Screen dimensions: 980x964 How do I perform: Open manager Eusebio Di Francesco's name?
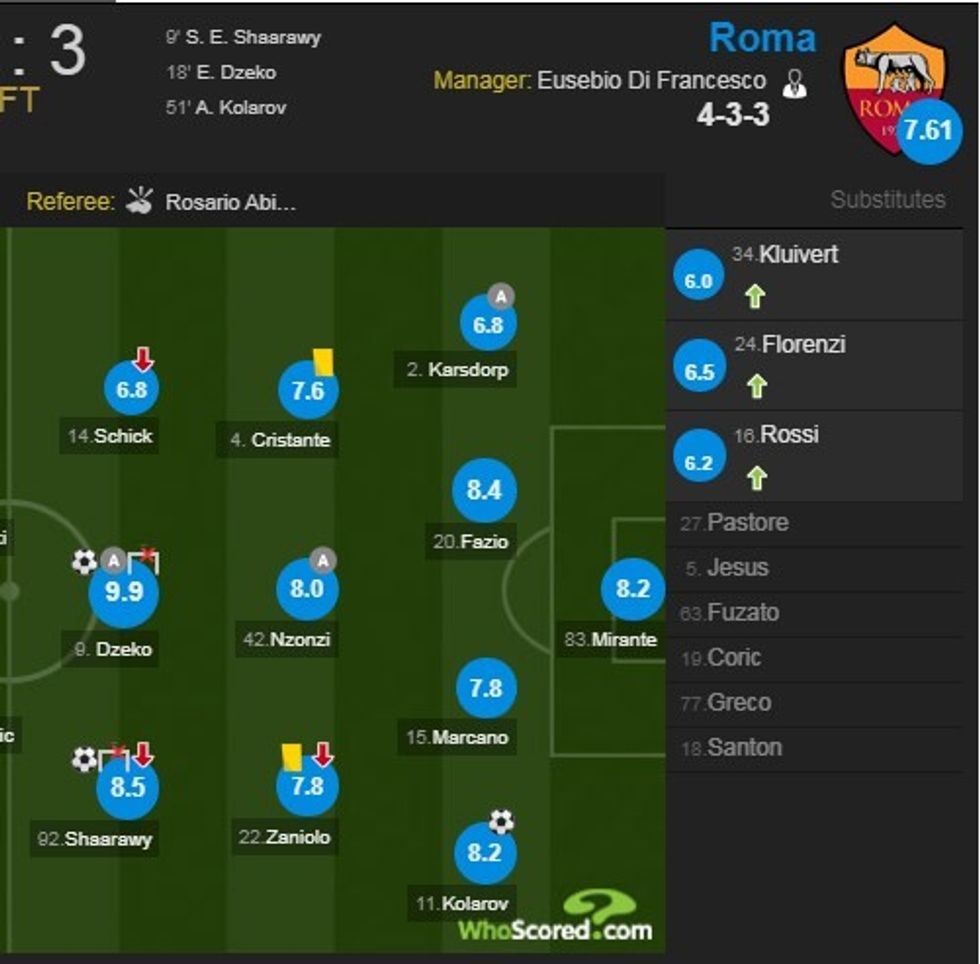(x=651, y=81)
